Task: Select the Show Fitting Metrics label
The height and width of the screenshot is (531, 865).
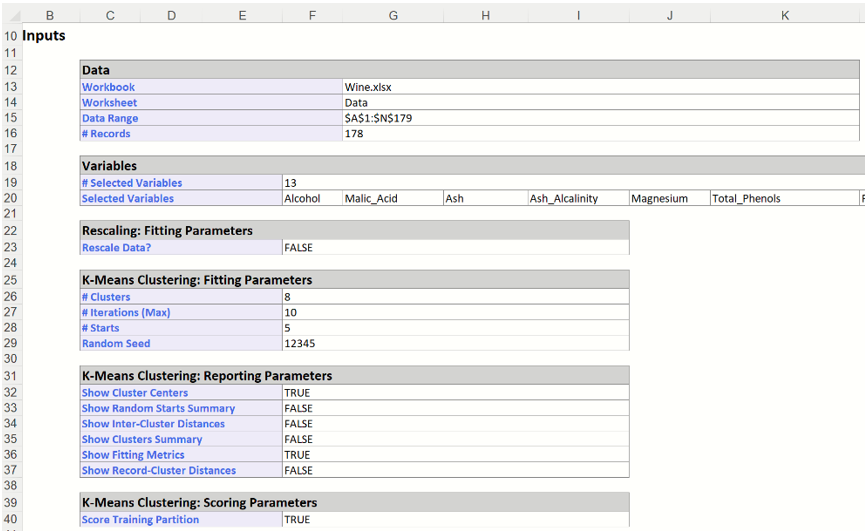Action: [133, 455]
